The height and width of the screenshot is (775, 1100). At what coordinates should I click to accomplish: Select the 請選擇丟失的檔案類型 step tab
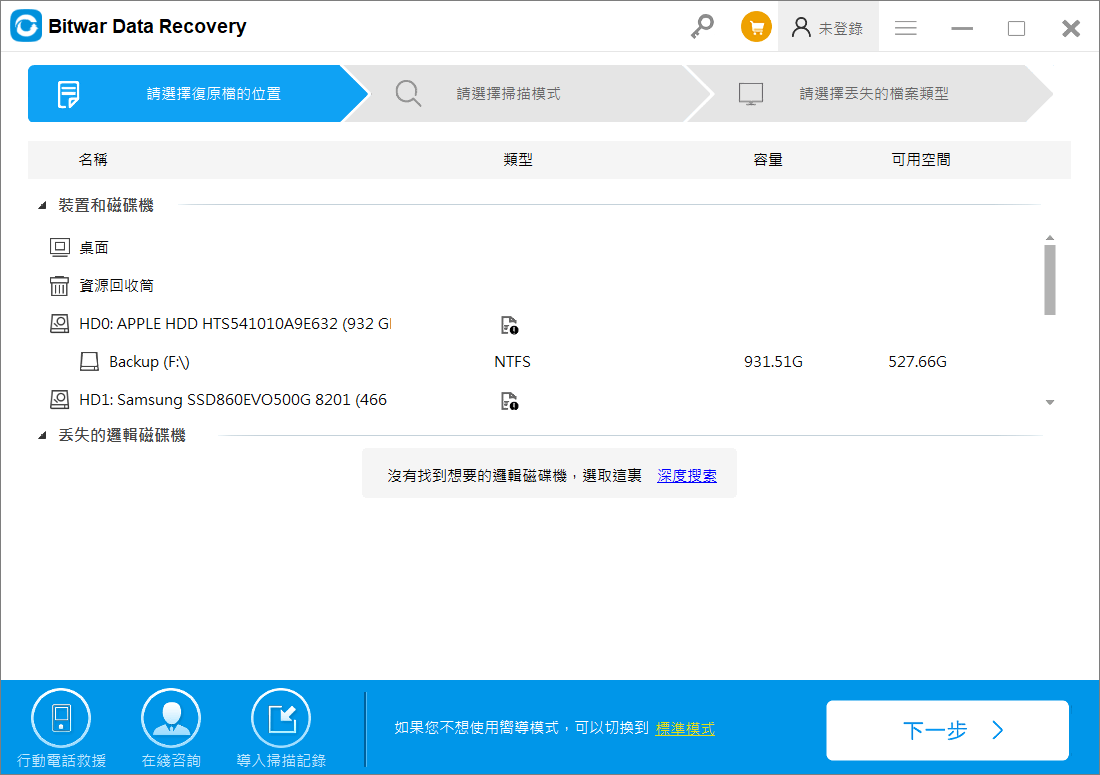[x=870, y=93]
